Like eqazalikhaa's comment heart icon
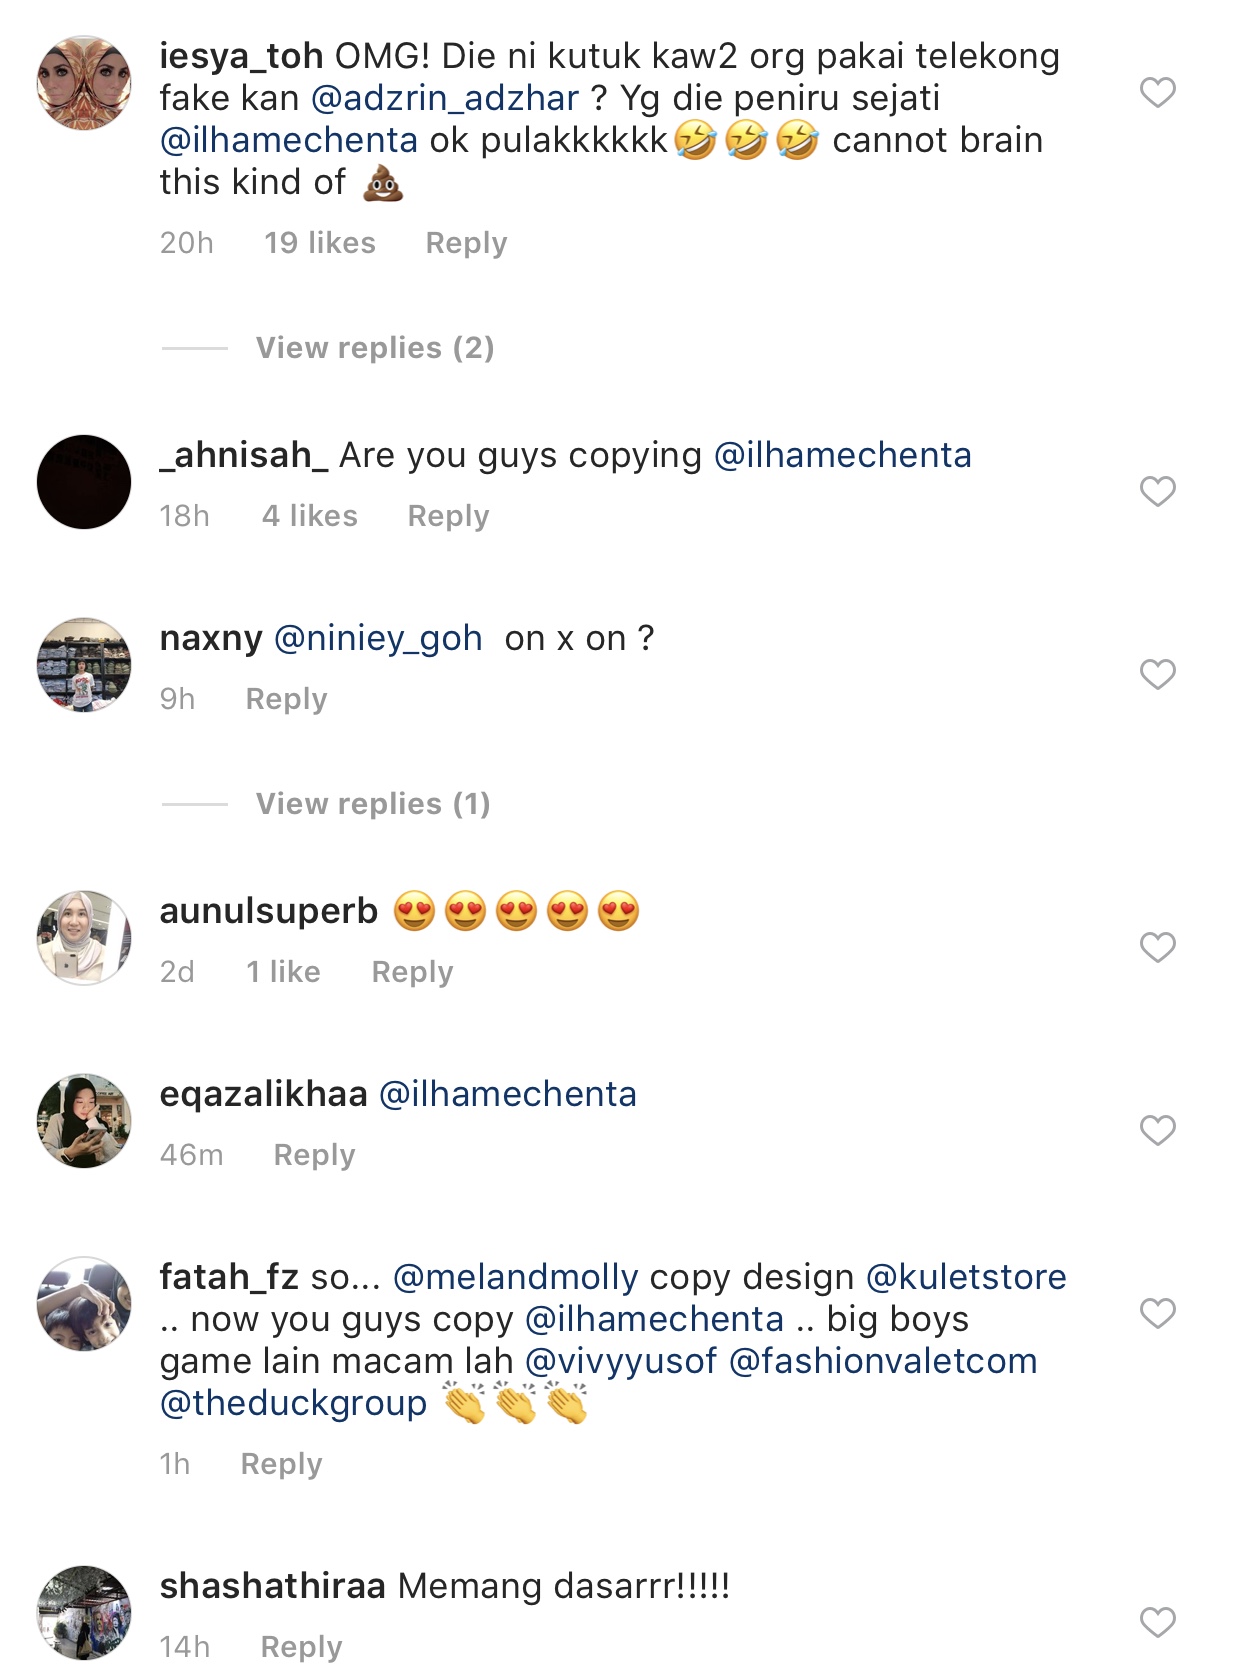Viewport: 1242px width, 1670px height. pos(1157,1130)
